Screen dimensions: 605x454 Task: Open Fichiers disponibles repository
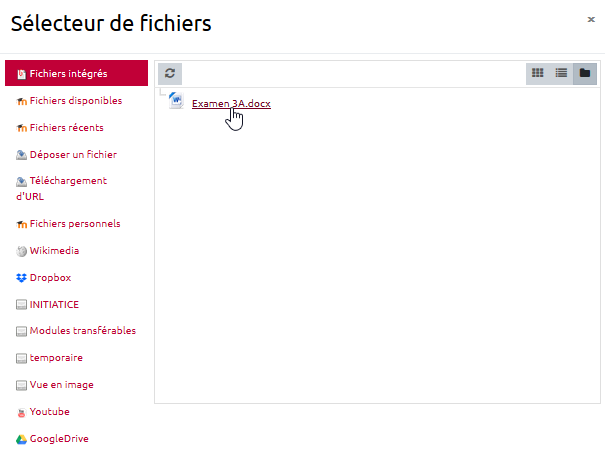click(x=75, y=100)
